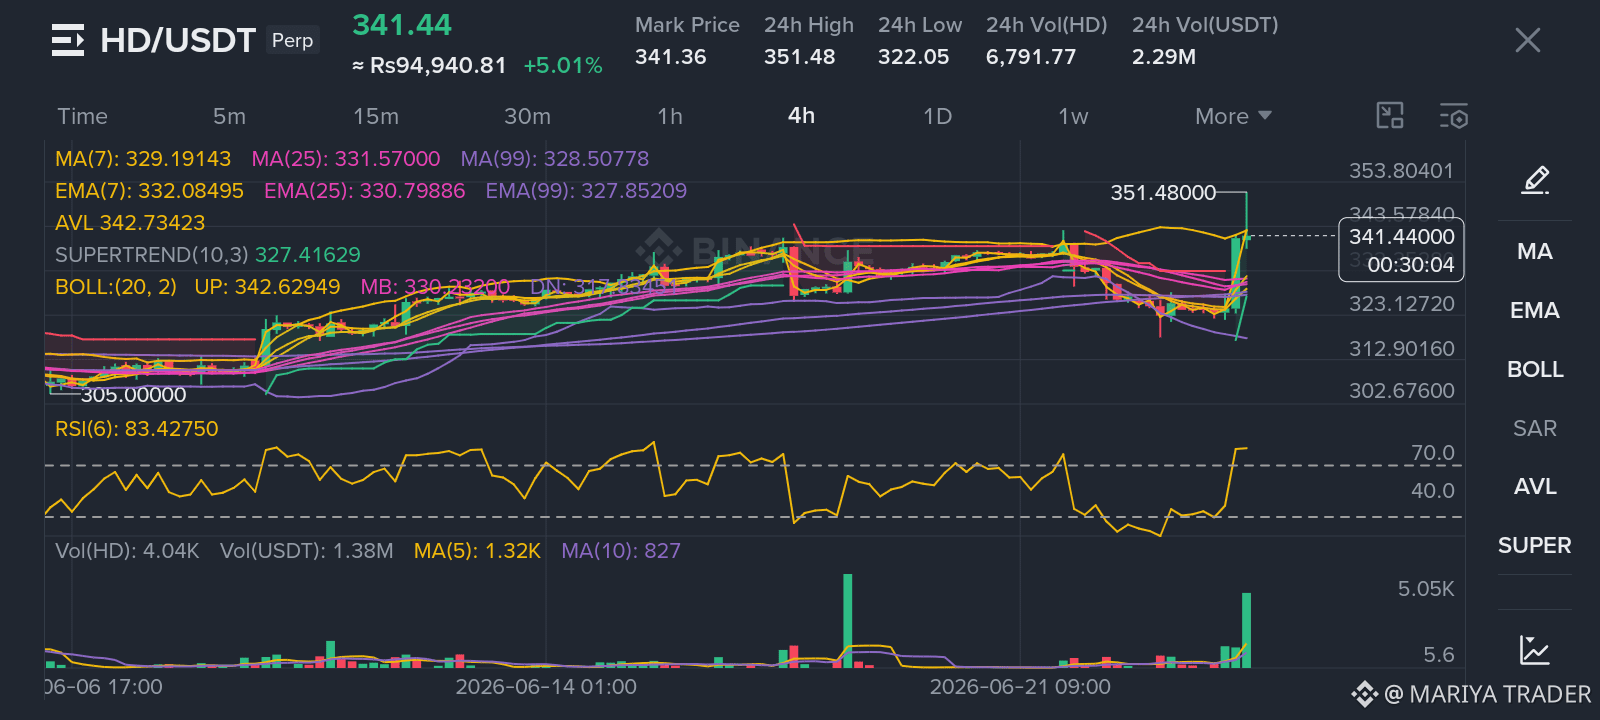1600x720 pixels.
Task: Select the 5m timeframe
Action: [229, 116]
